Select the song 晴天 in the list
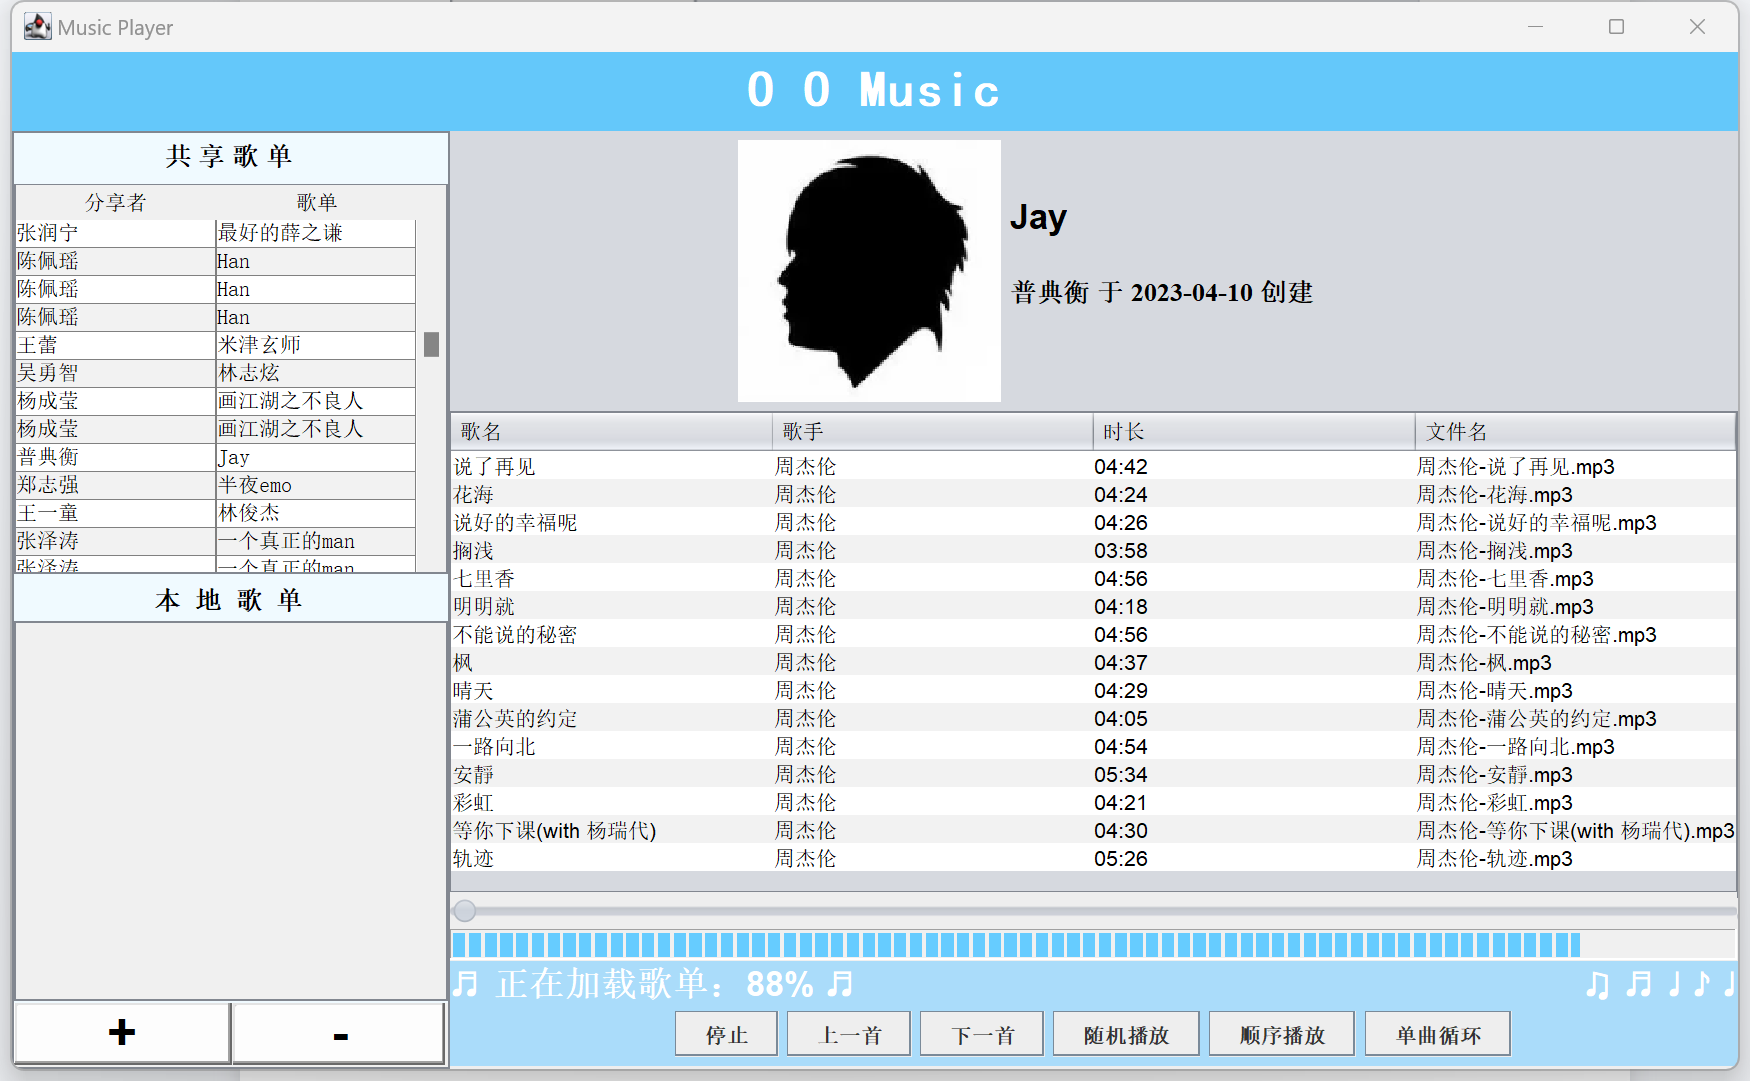 coord(474,691)
